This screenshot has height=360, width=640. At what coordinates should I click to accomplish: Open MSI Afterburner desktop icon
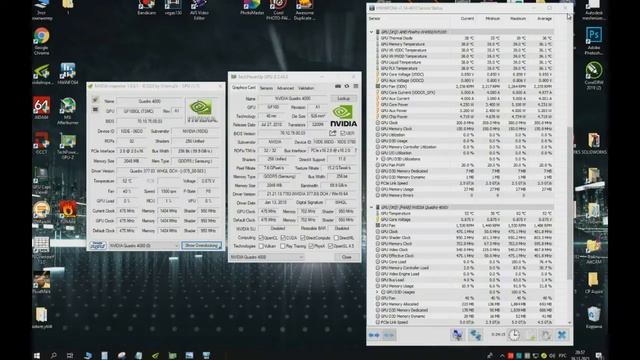pyautogui.click(x=68, y=111)
